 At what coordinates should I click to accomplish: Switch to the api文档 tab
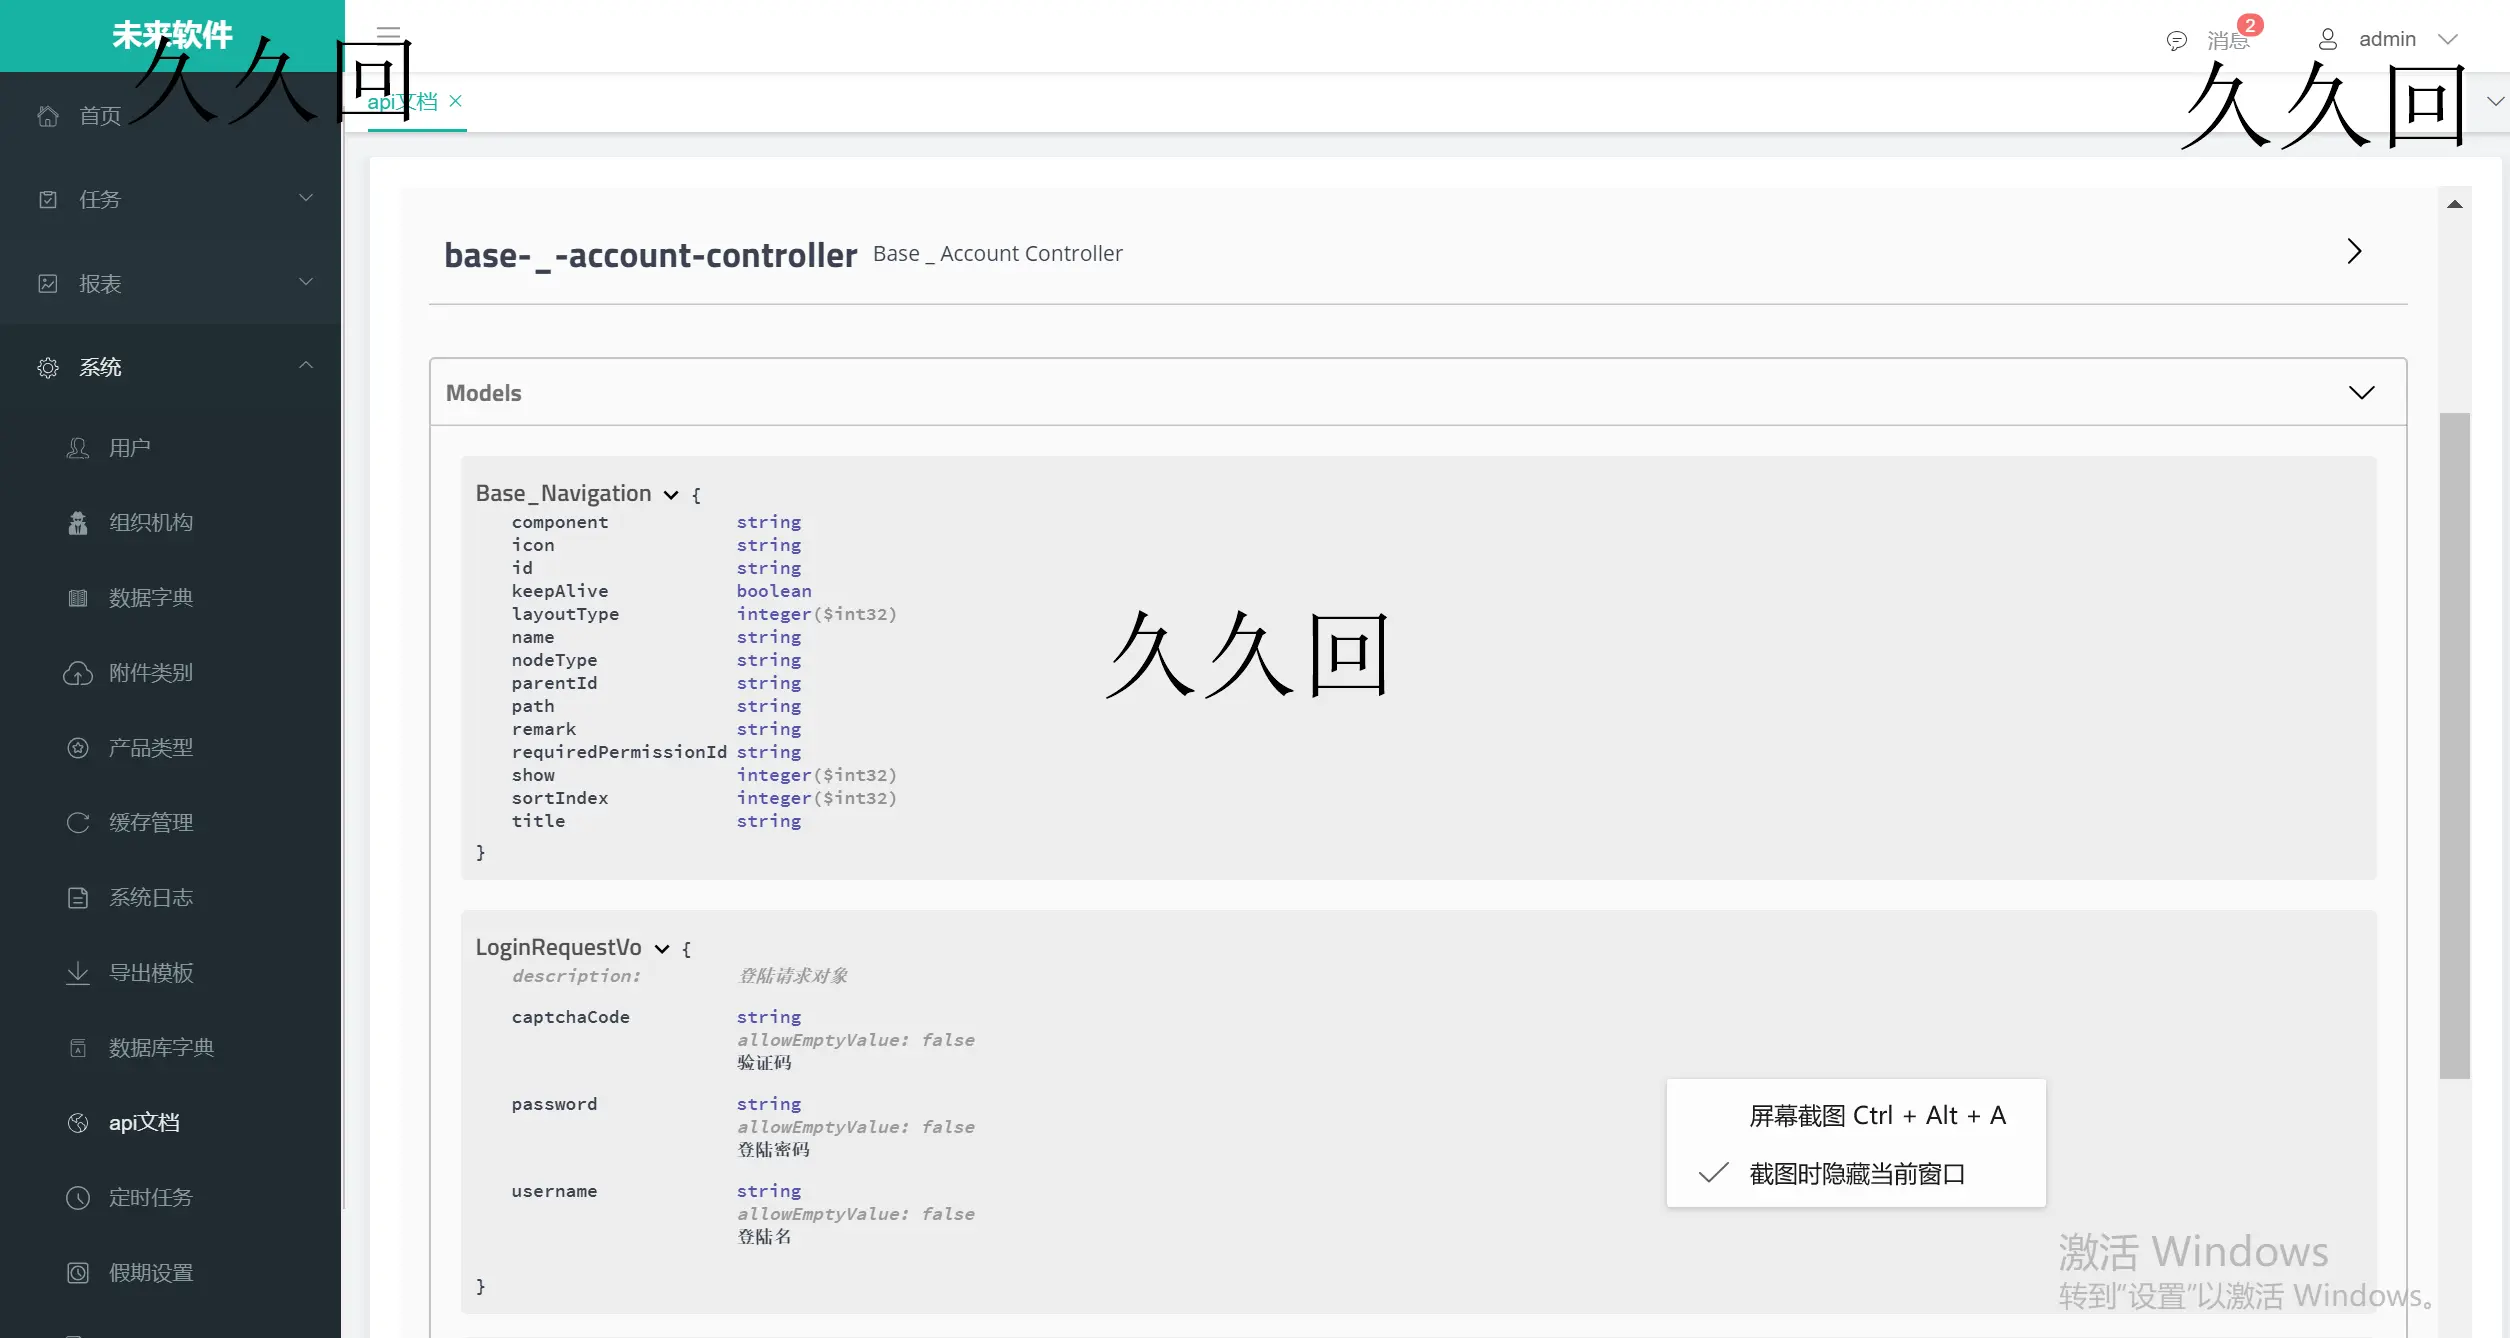(x=404, y=101)
